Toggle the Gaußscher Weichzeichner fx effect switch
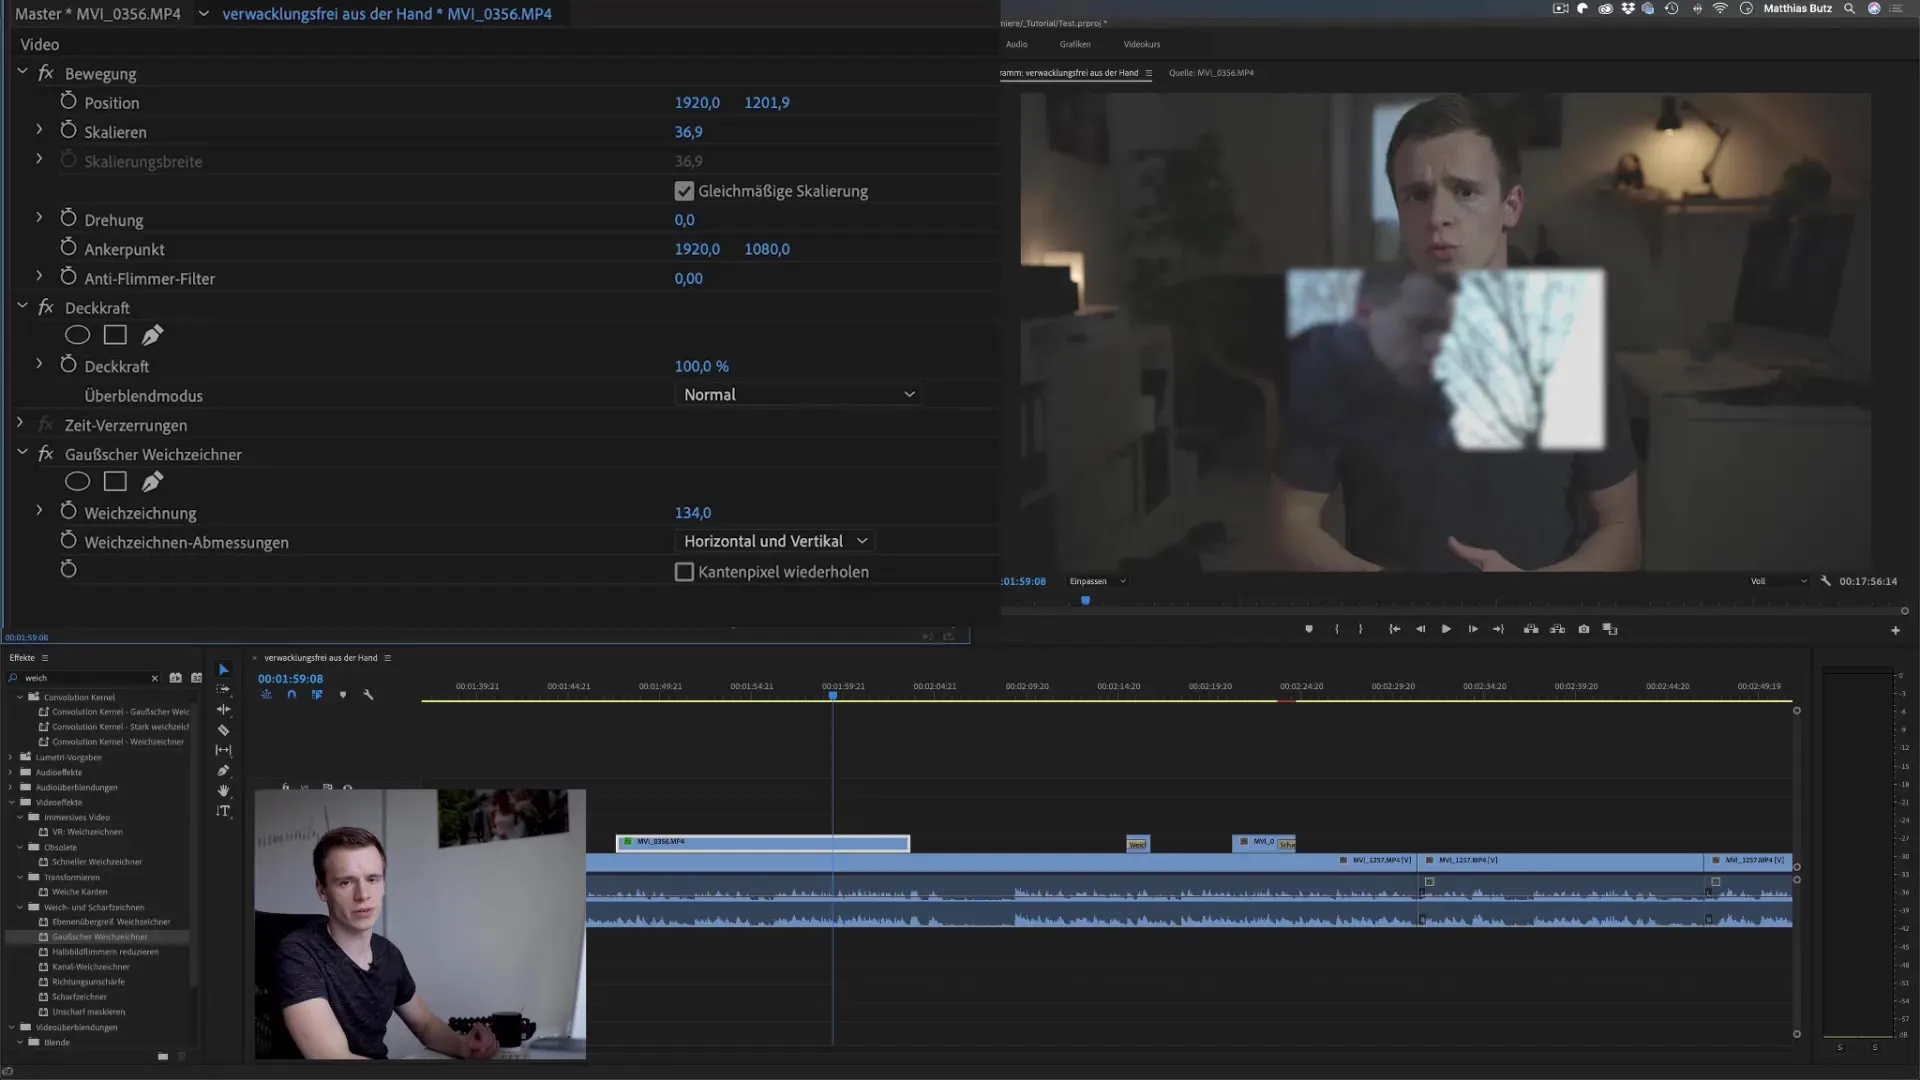 pyautogui.click(x=46, y=454)
